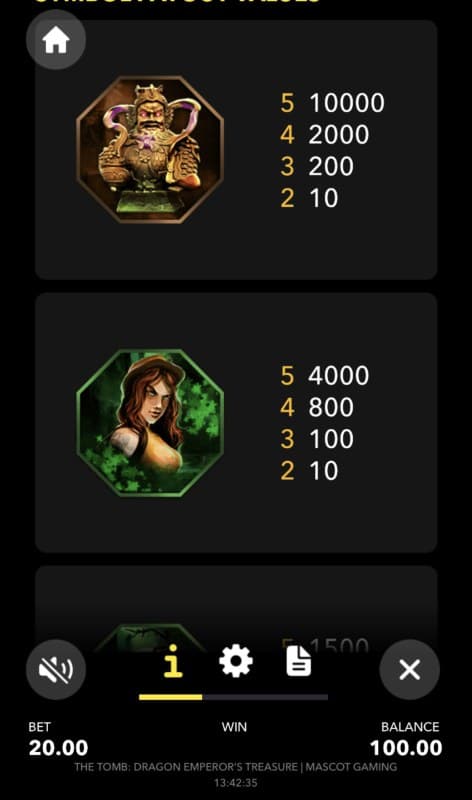Viewport: 472px width, 800px height.
Task: Click the 20.00 bet amount
Action: pos(58,748)
